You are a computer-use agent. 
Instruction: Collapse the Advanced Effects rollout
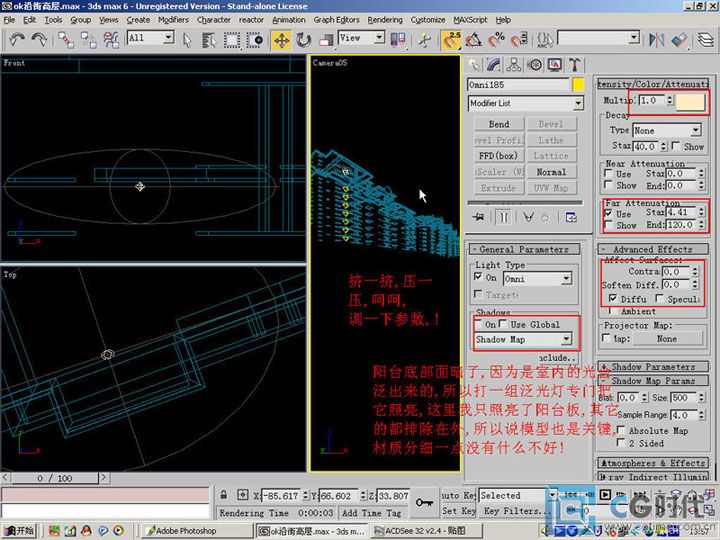pos(652,249)
